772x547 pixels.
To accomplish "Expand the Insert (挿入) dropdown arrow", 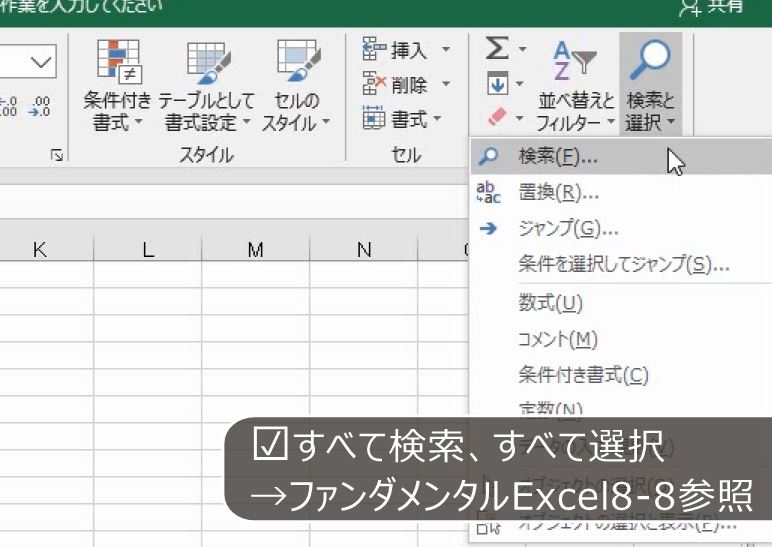I will click(446, 49).
